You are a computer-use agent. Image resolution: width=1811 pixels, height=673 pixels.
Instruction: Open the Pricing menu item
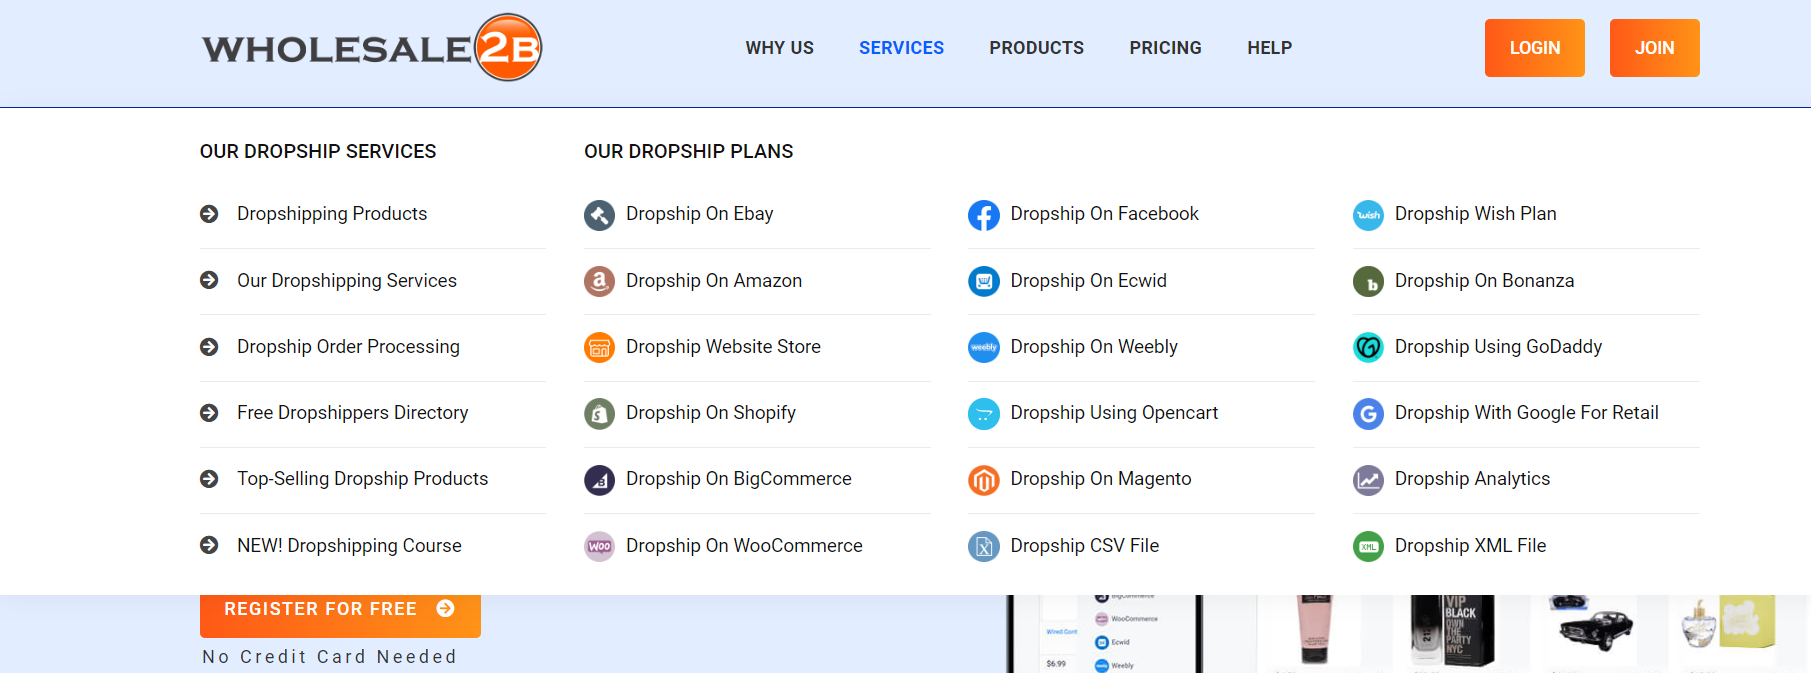point(1165,48)
